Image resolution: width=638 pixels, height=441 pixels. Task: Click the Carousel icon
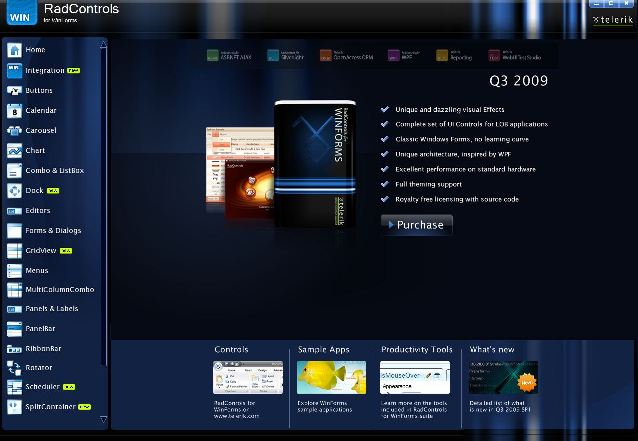tap(14, 130)
